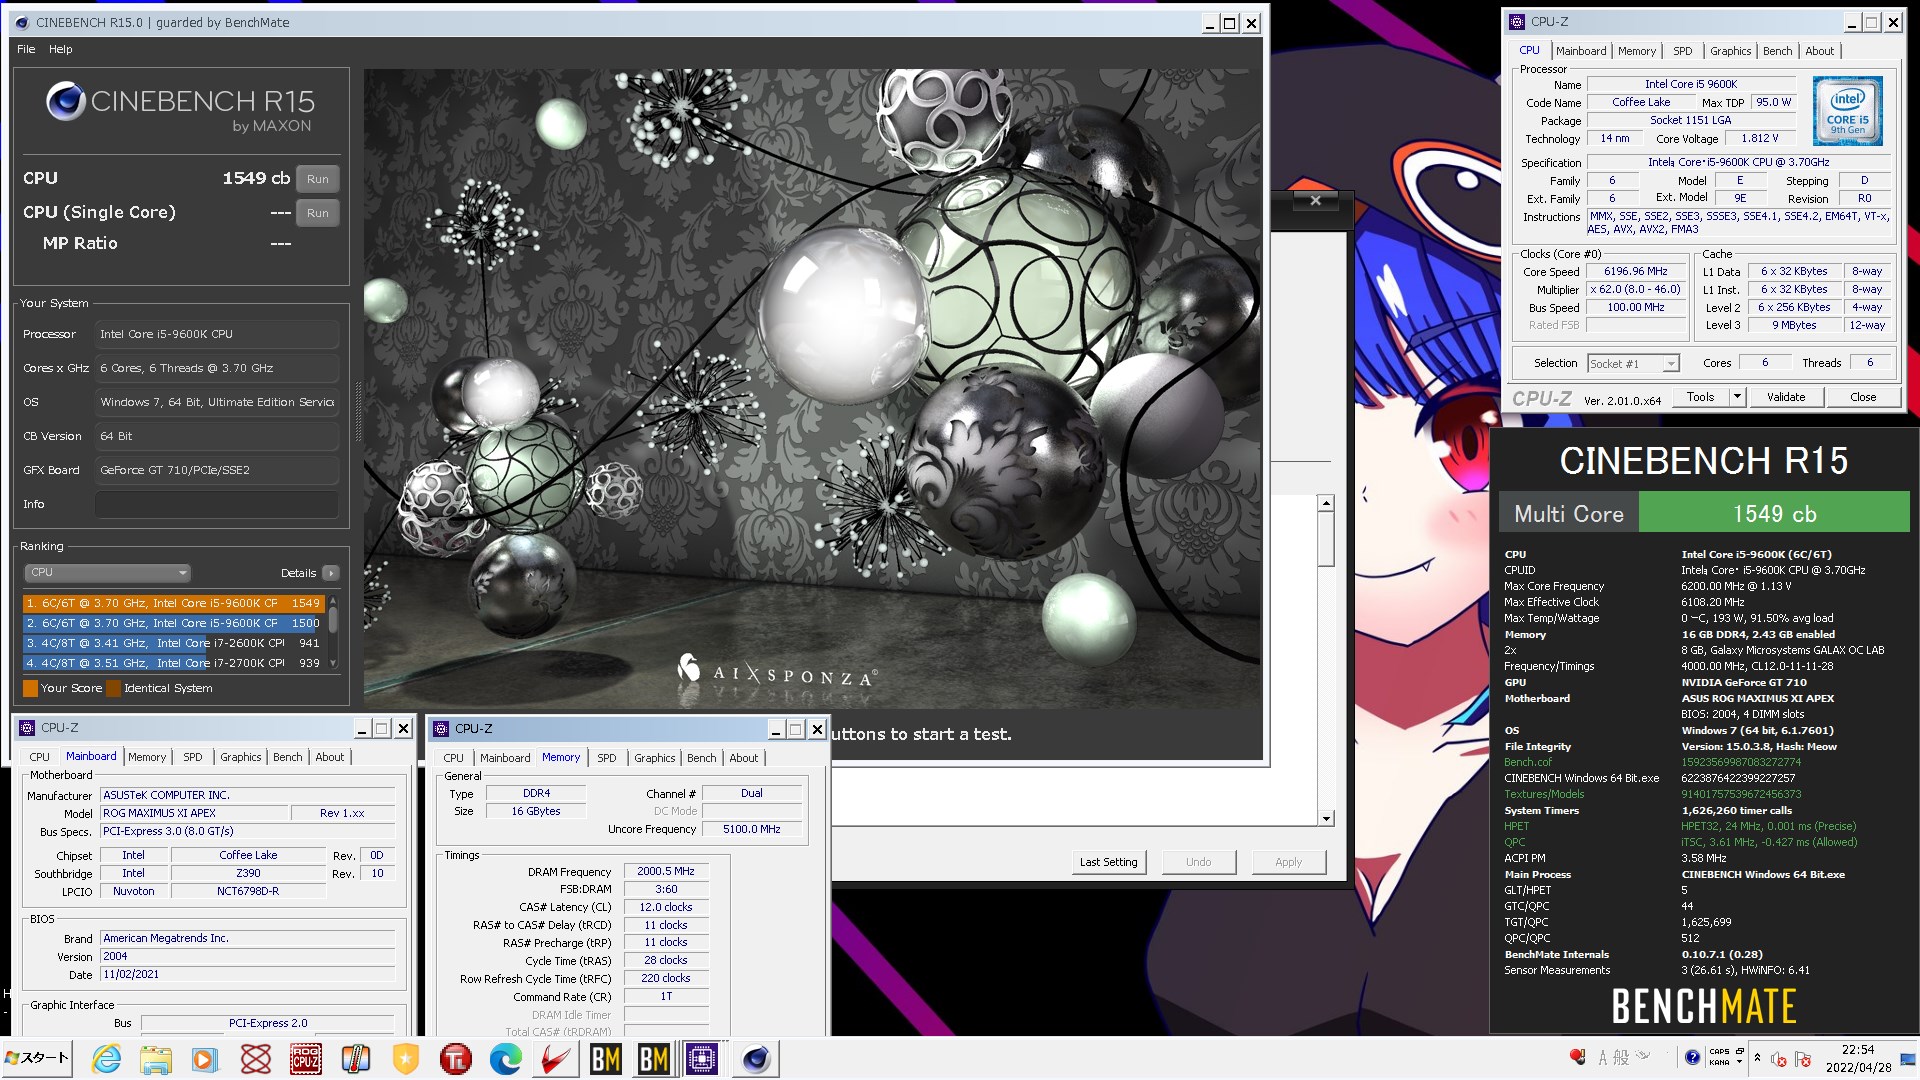1920x1080 pixels.
Task: Click the スタート start button
Action: click(x=38, y=1059)
